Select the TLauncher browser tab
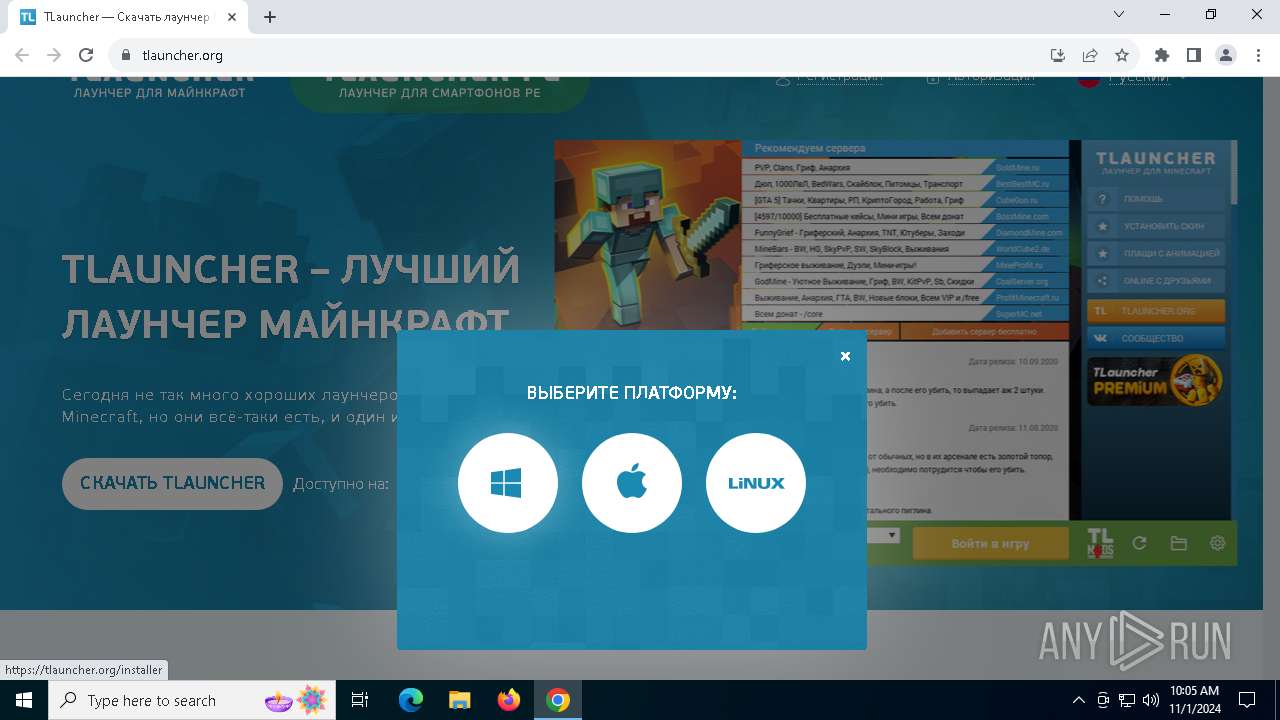The image size is (1280, 720). click(x=130, y=17)
